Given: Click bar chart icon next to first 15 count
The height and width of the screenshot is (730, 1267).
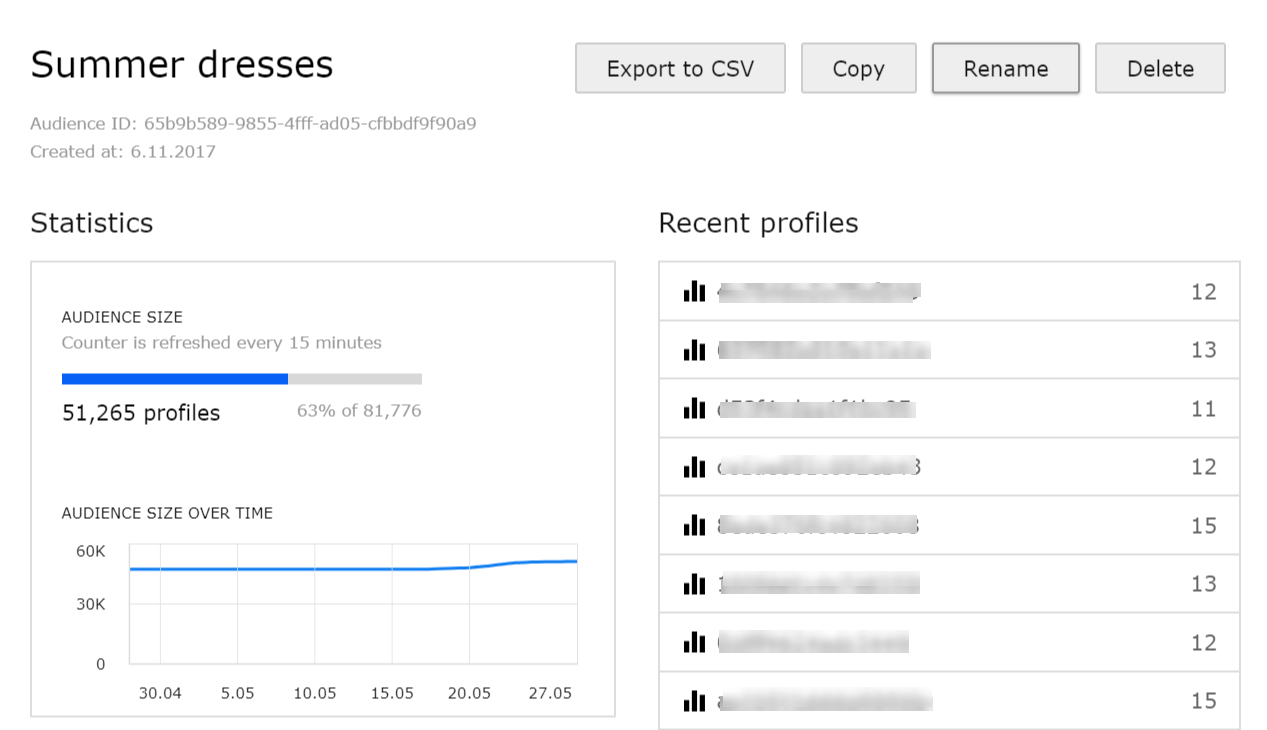Looking at the screenshot, I should point(694,525).
